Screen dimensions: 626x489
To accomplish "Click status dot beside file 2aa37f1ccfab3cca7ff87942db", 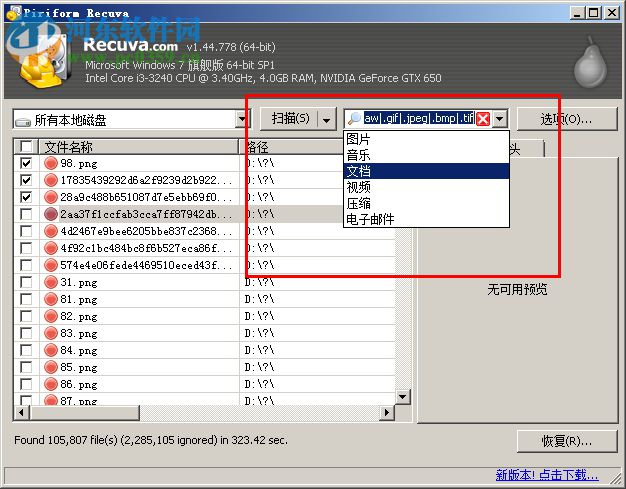I will pyautogui.click(x=51, y=214).
